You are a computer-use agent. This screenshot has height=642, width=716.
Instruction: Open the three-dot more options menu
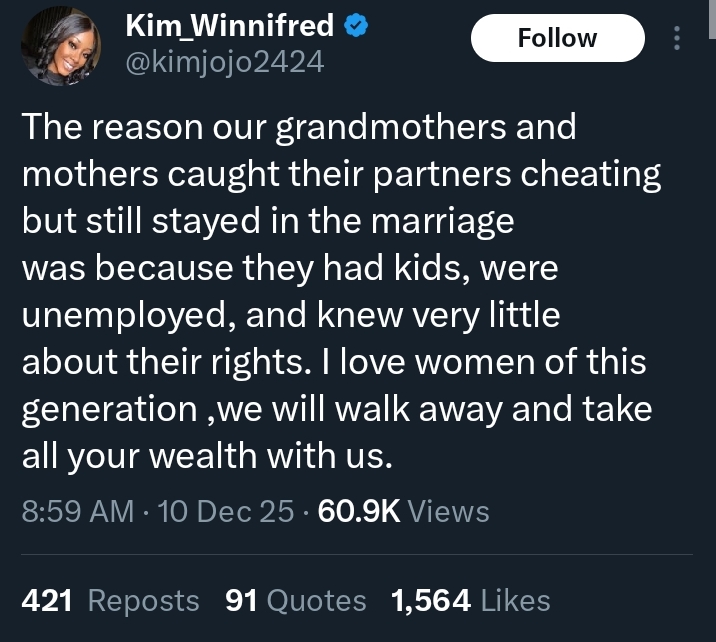[677, 39]
